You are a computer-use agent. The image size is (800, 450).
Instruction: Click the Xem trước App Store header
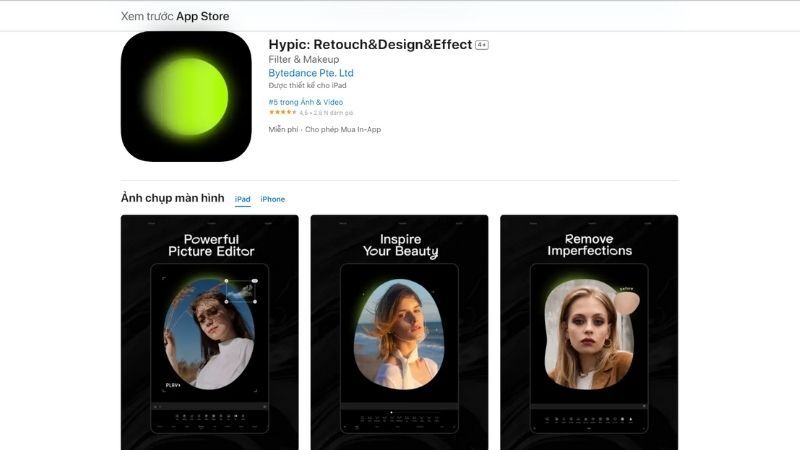point(175,16)
